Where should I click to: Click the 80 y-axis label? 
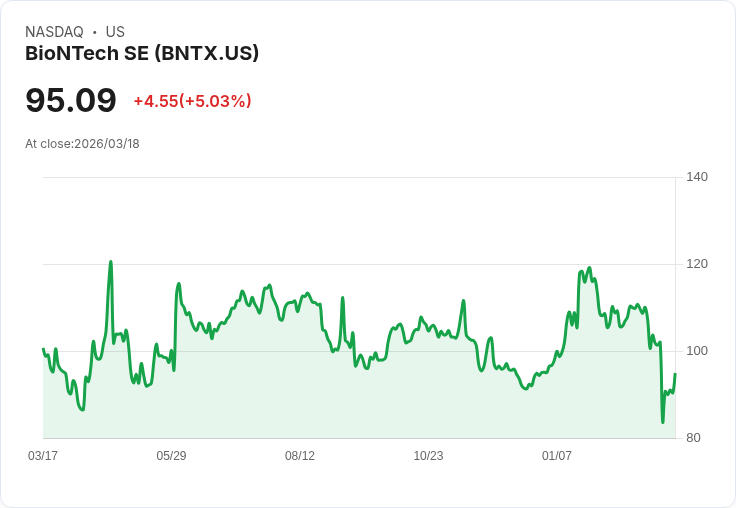click(x=693, y=438)
